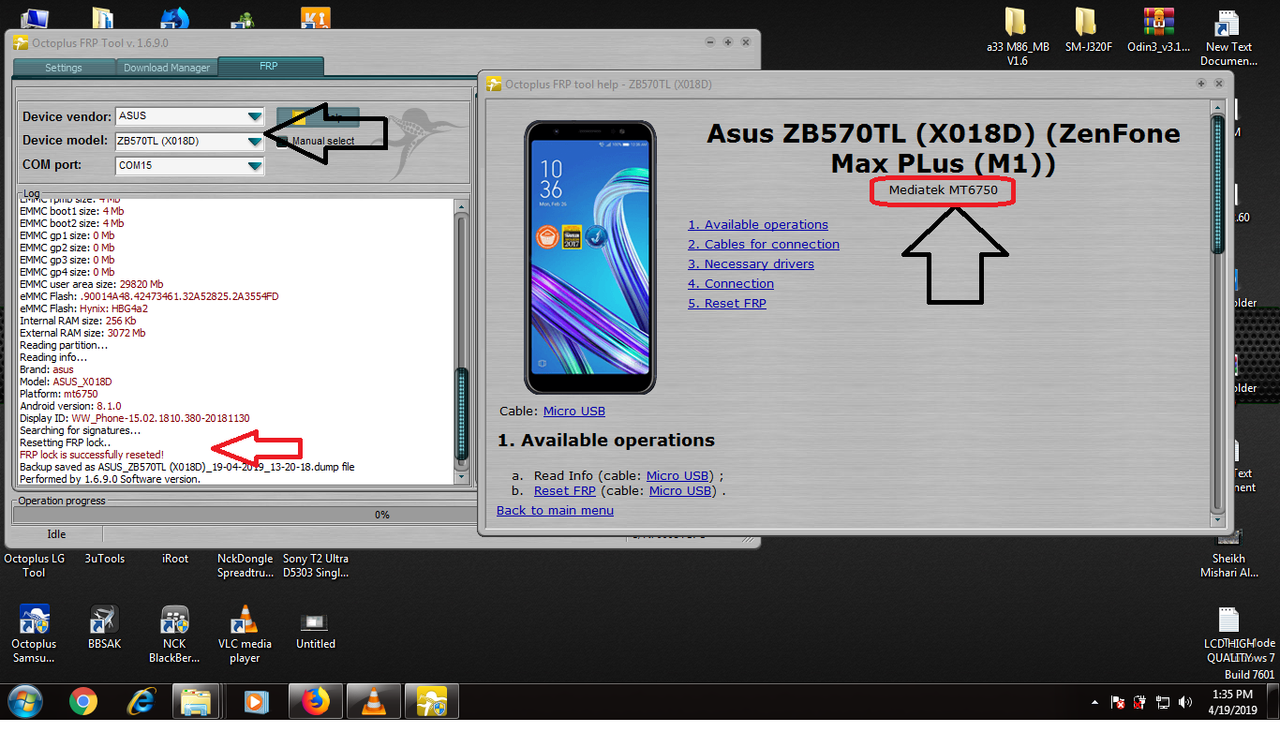
Task: Click the Operation progress bar
Action: [x=380, y=514]
